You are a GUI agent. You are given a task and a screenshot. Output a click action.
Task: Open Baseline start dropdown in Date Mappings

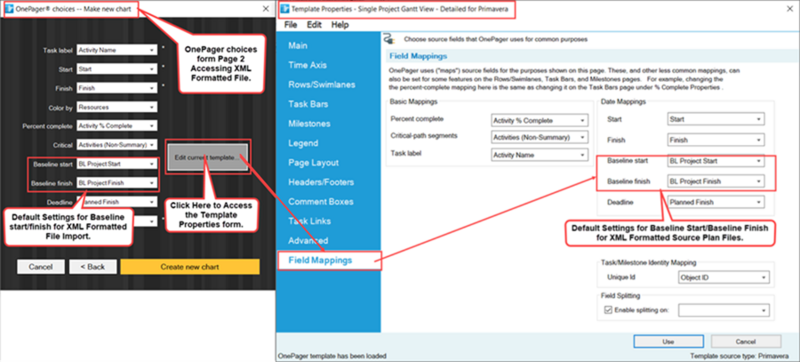[716, 161]
